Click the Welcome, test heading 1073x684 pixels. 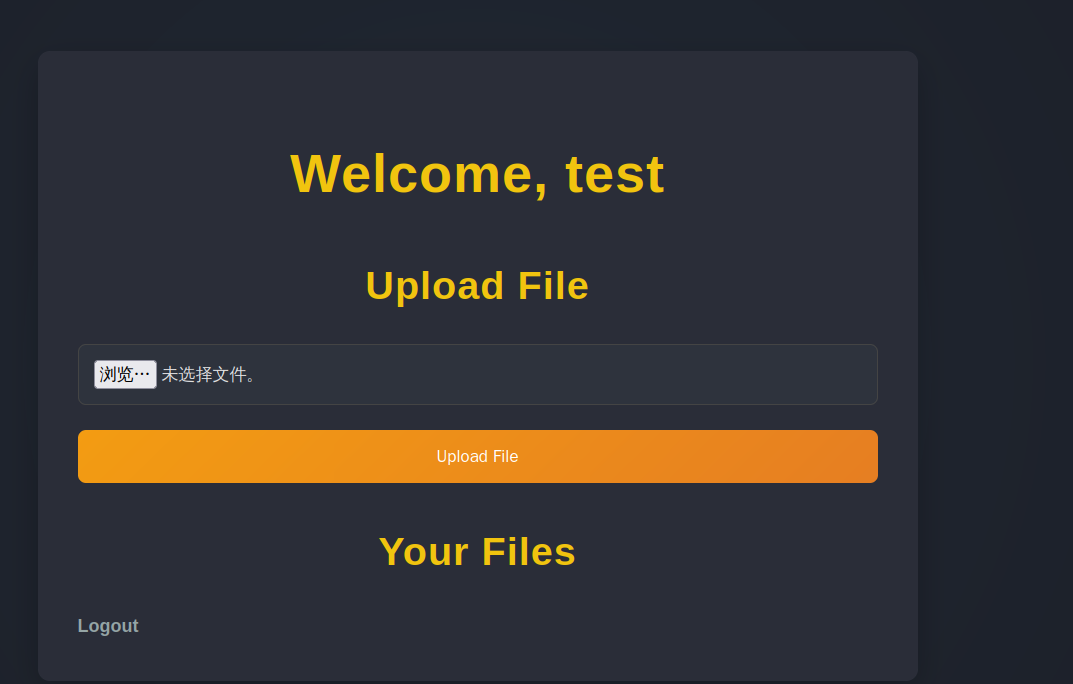point(478,174)
